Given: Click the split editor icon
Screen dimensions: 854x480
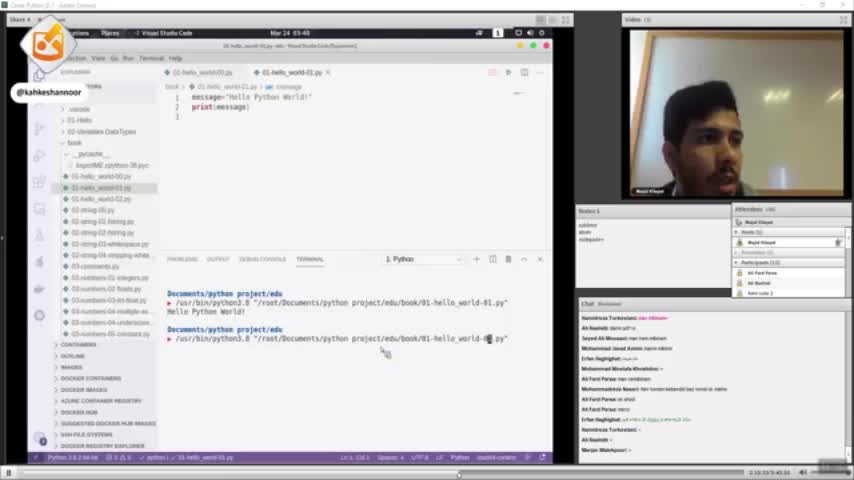Looking at the screenshot, I should 523,72.
